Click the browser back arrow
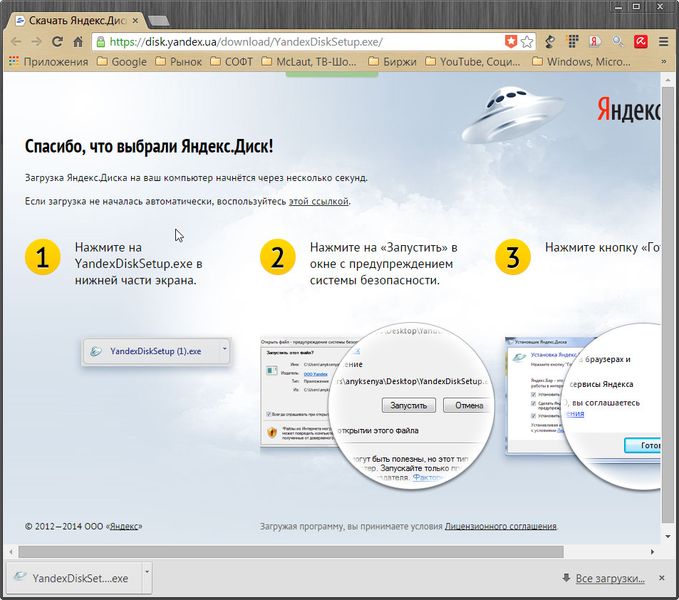This screenshot has width=679, height=600. tap(16, 42)
